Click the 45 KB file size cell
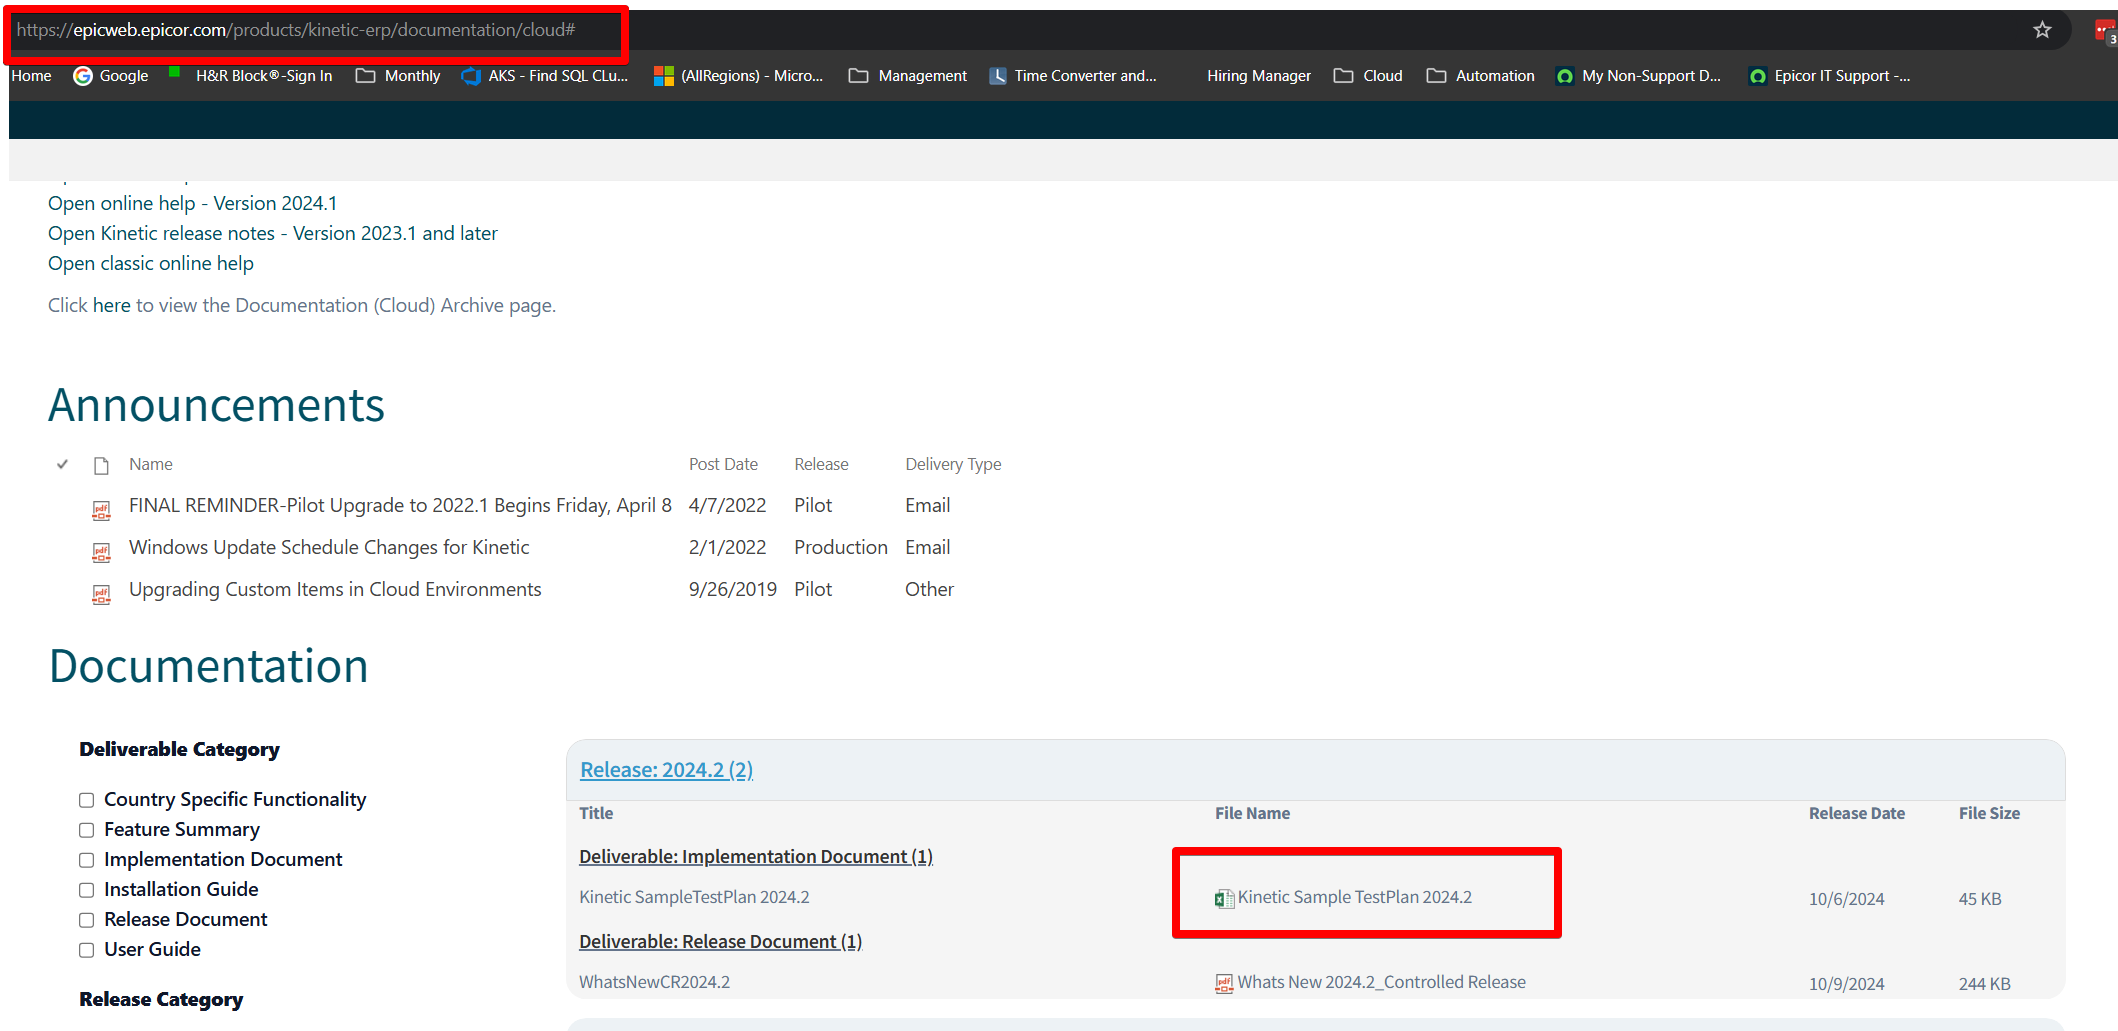Screen dimensions: 2118x1031 click(1980, 899)
